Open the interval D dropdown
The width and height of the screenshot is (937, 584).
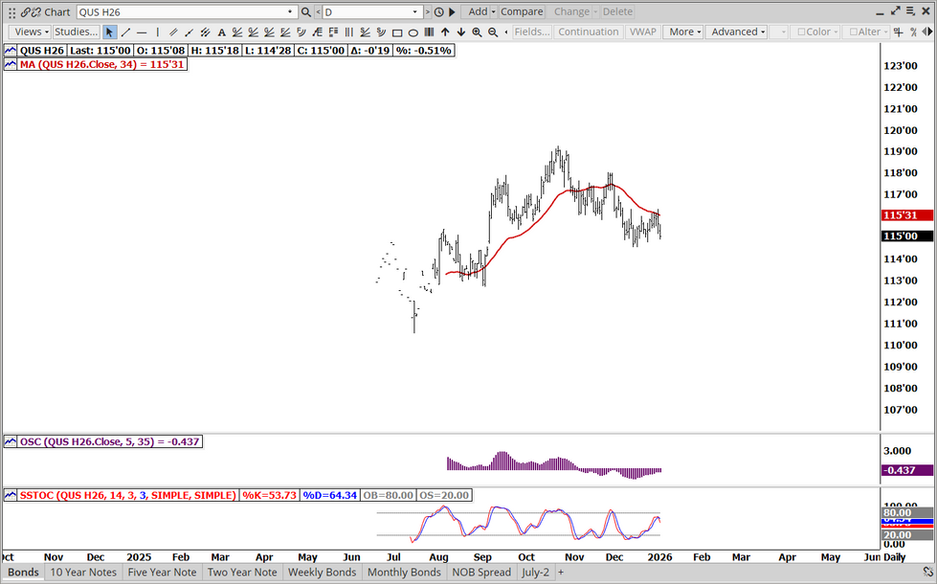pyautogui.click(x=415, y=12)
